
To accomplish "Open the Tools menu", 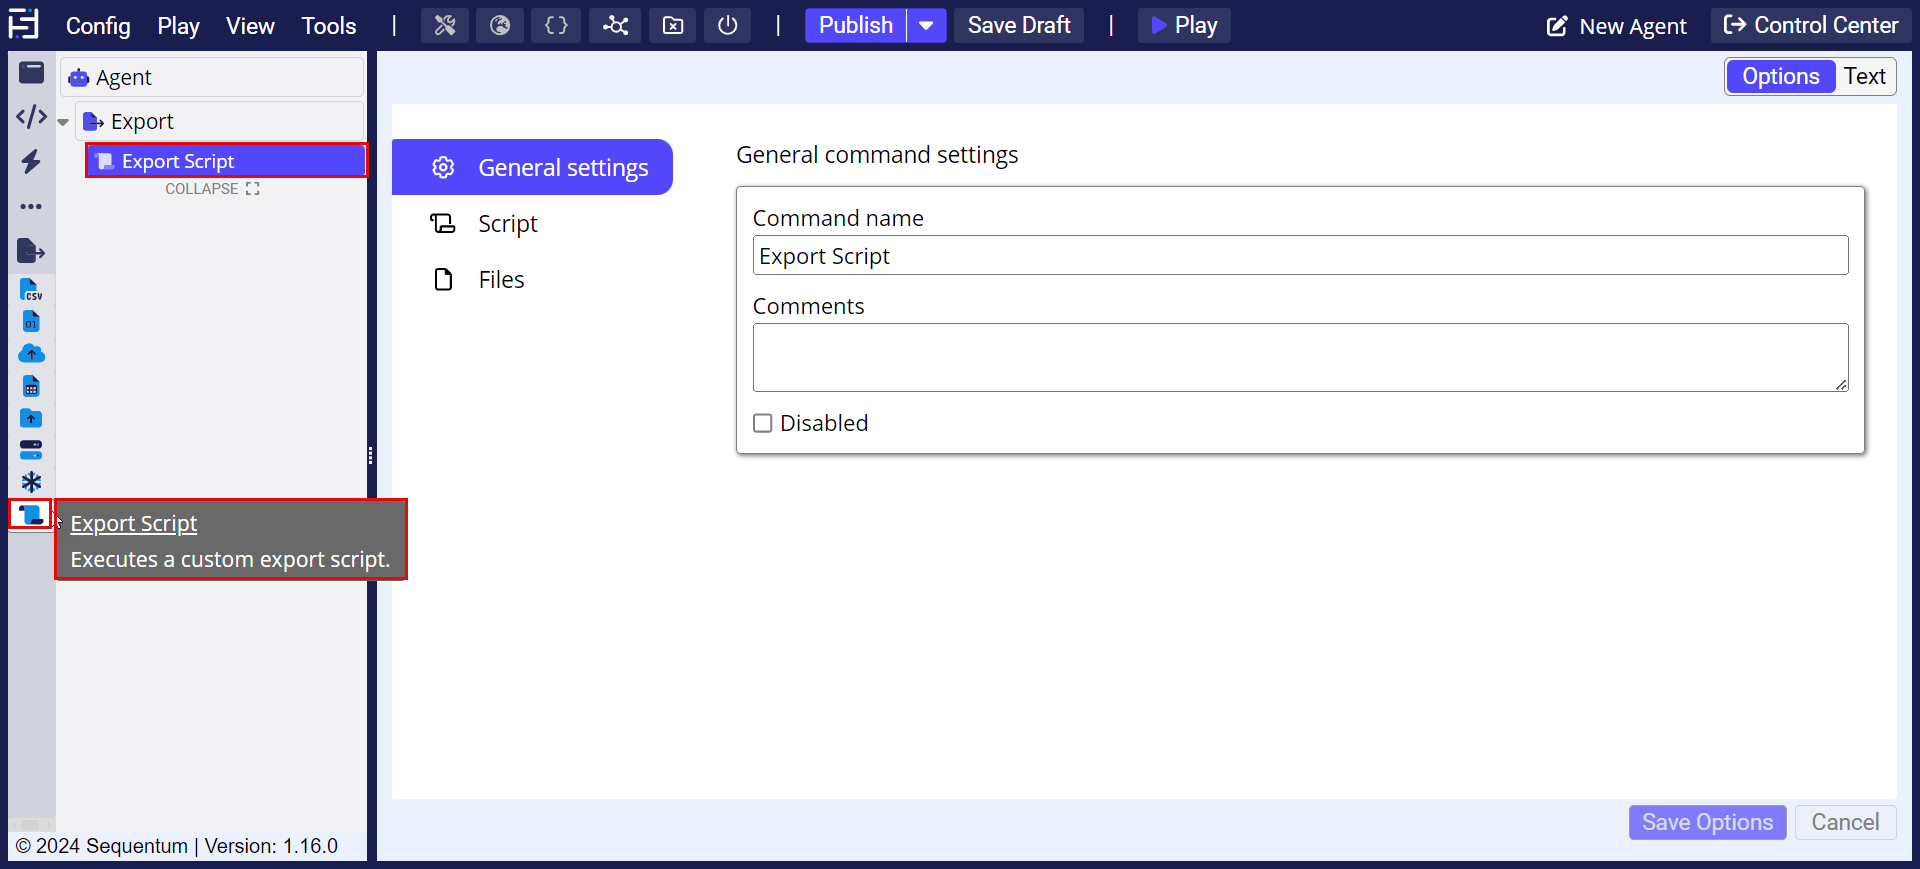I will pos(329,26).
